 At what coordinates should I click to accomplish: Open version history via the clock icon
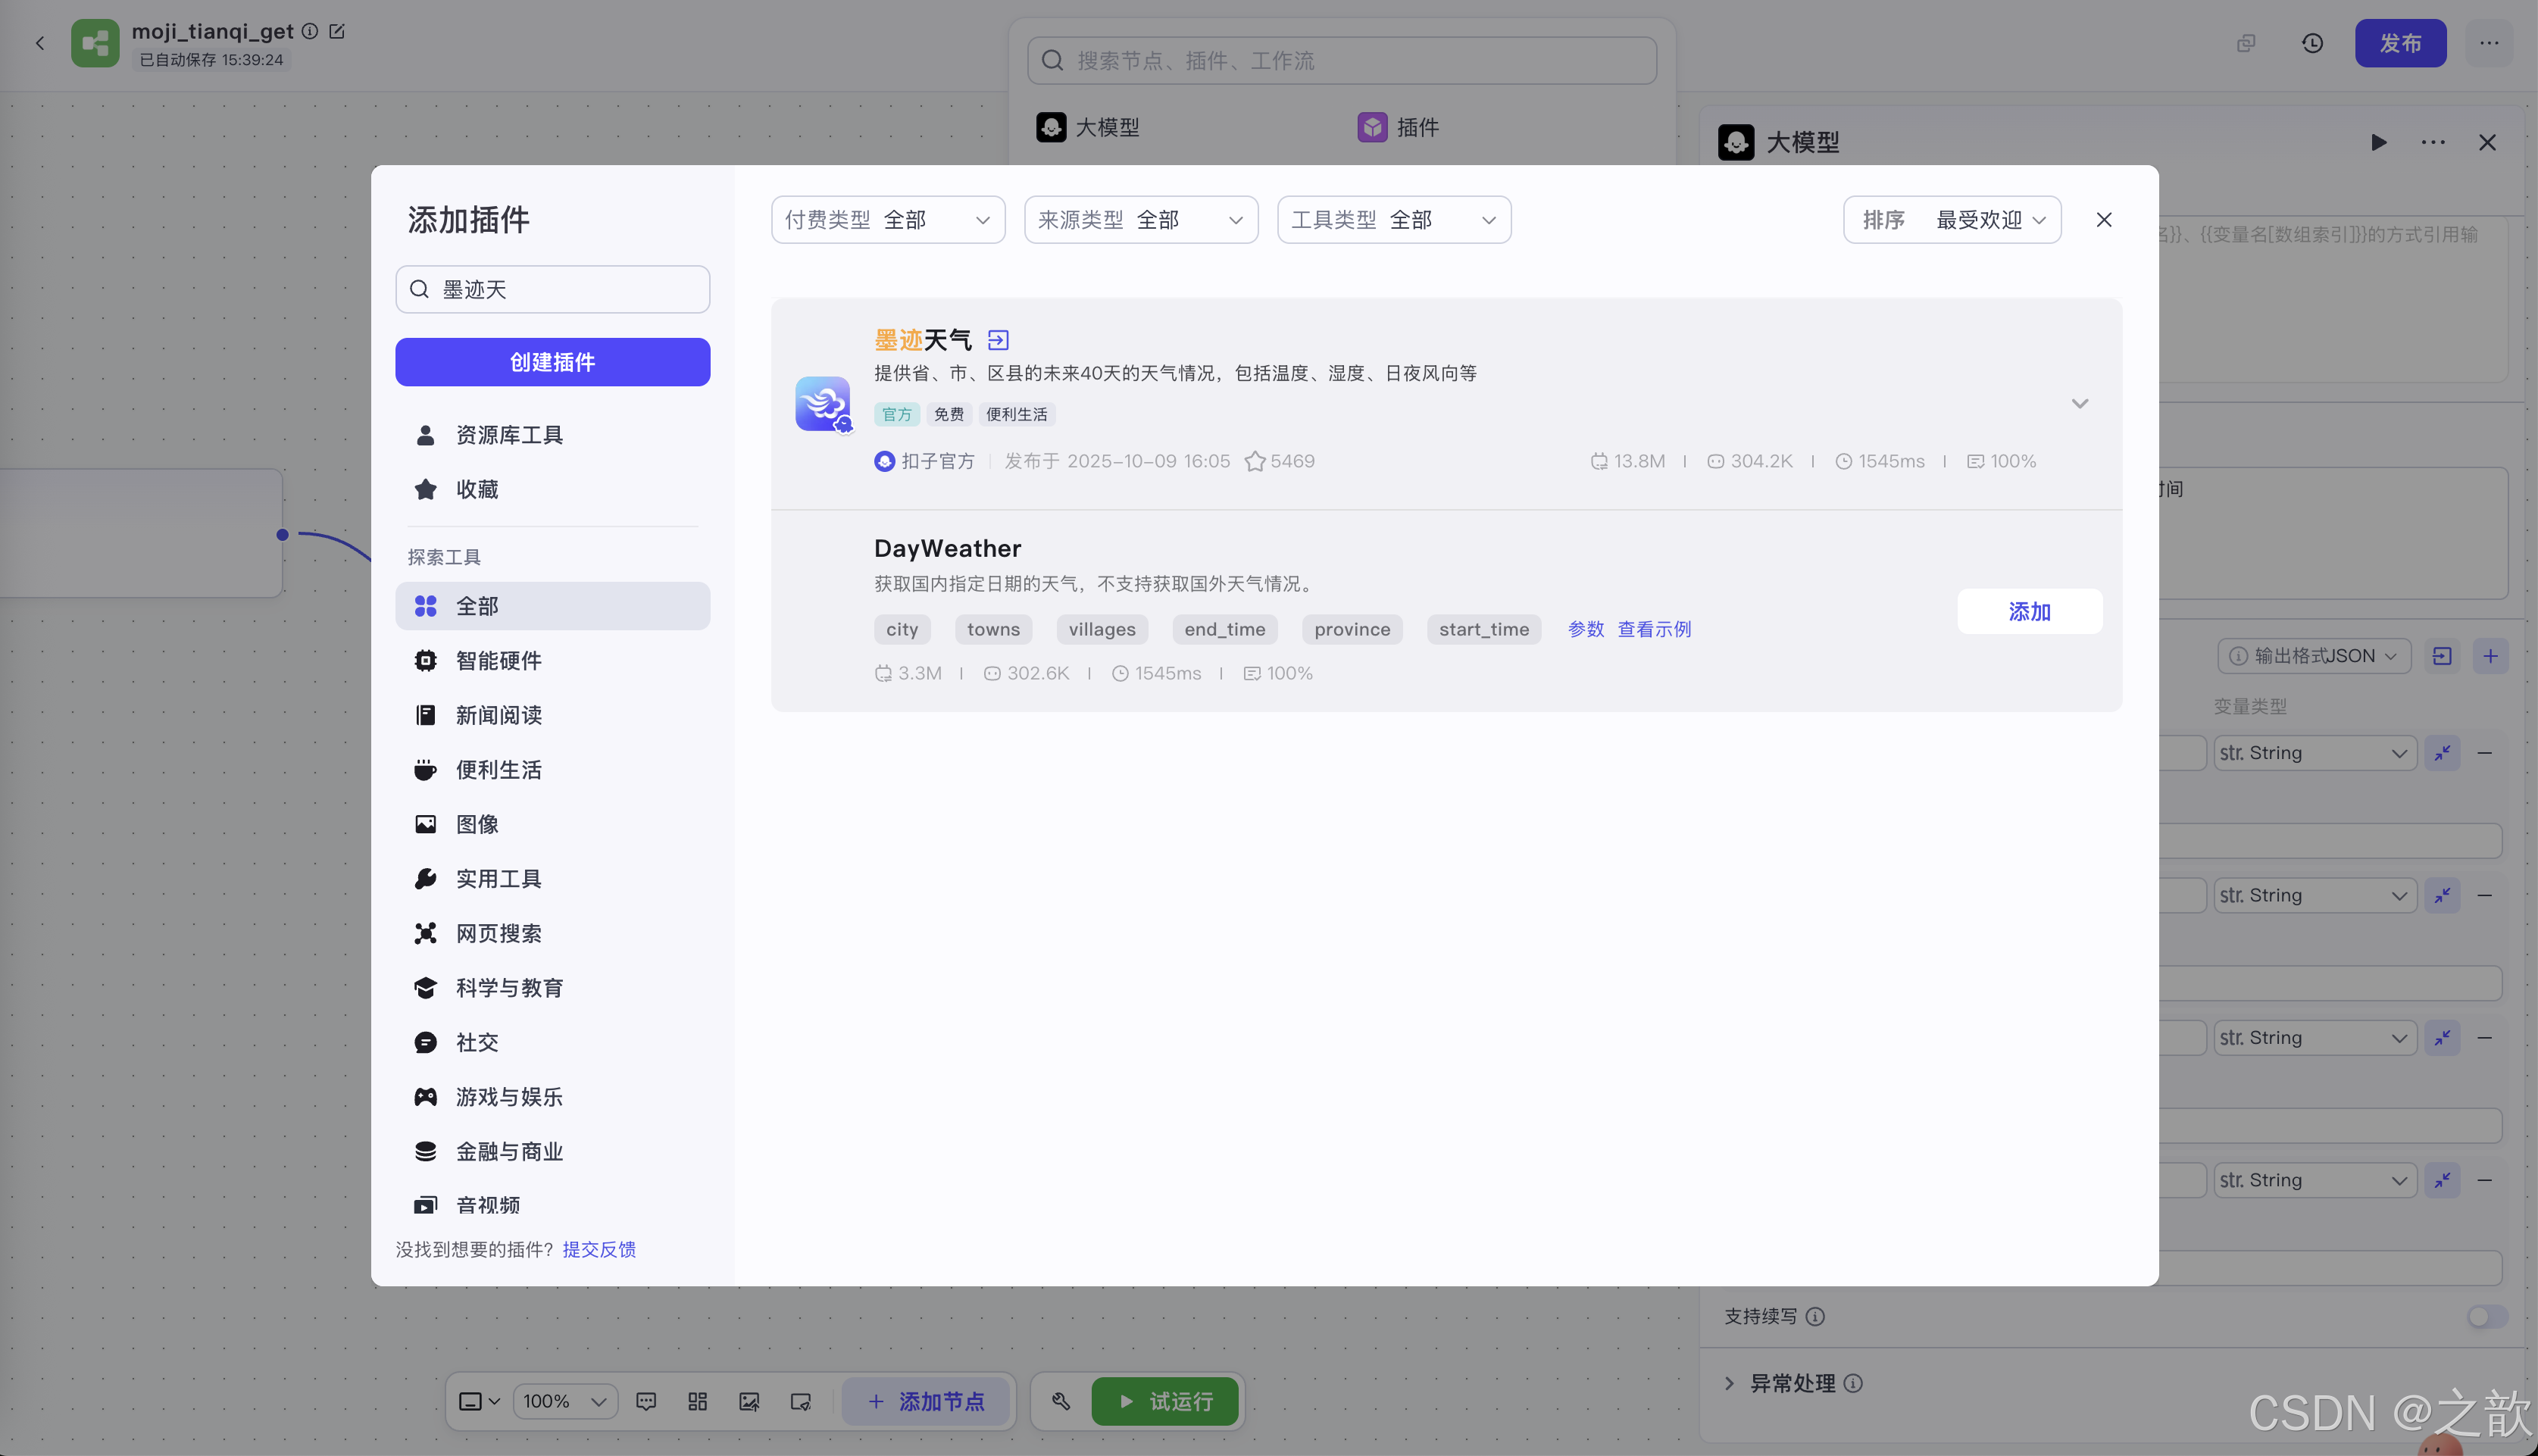(x=2312, y=43)
